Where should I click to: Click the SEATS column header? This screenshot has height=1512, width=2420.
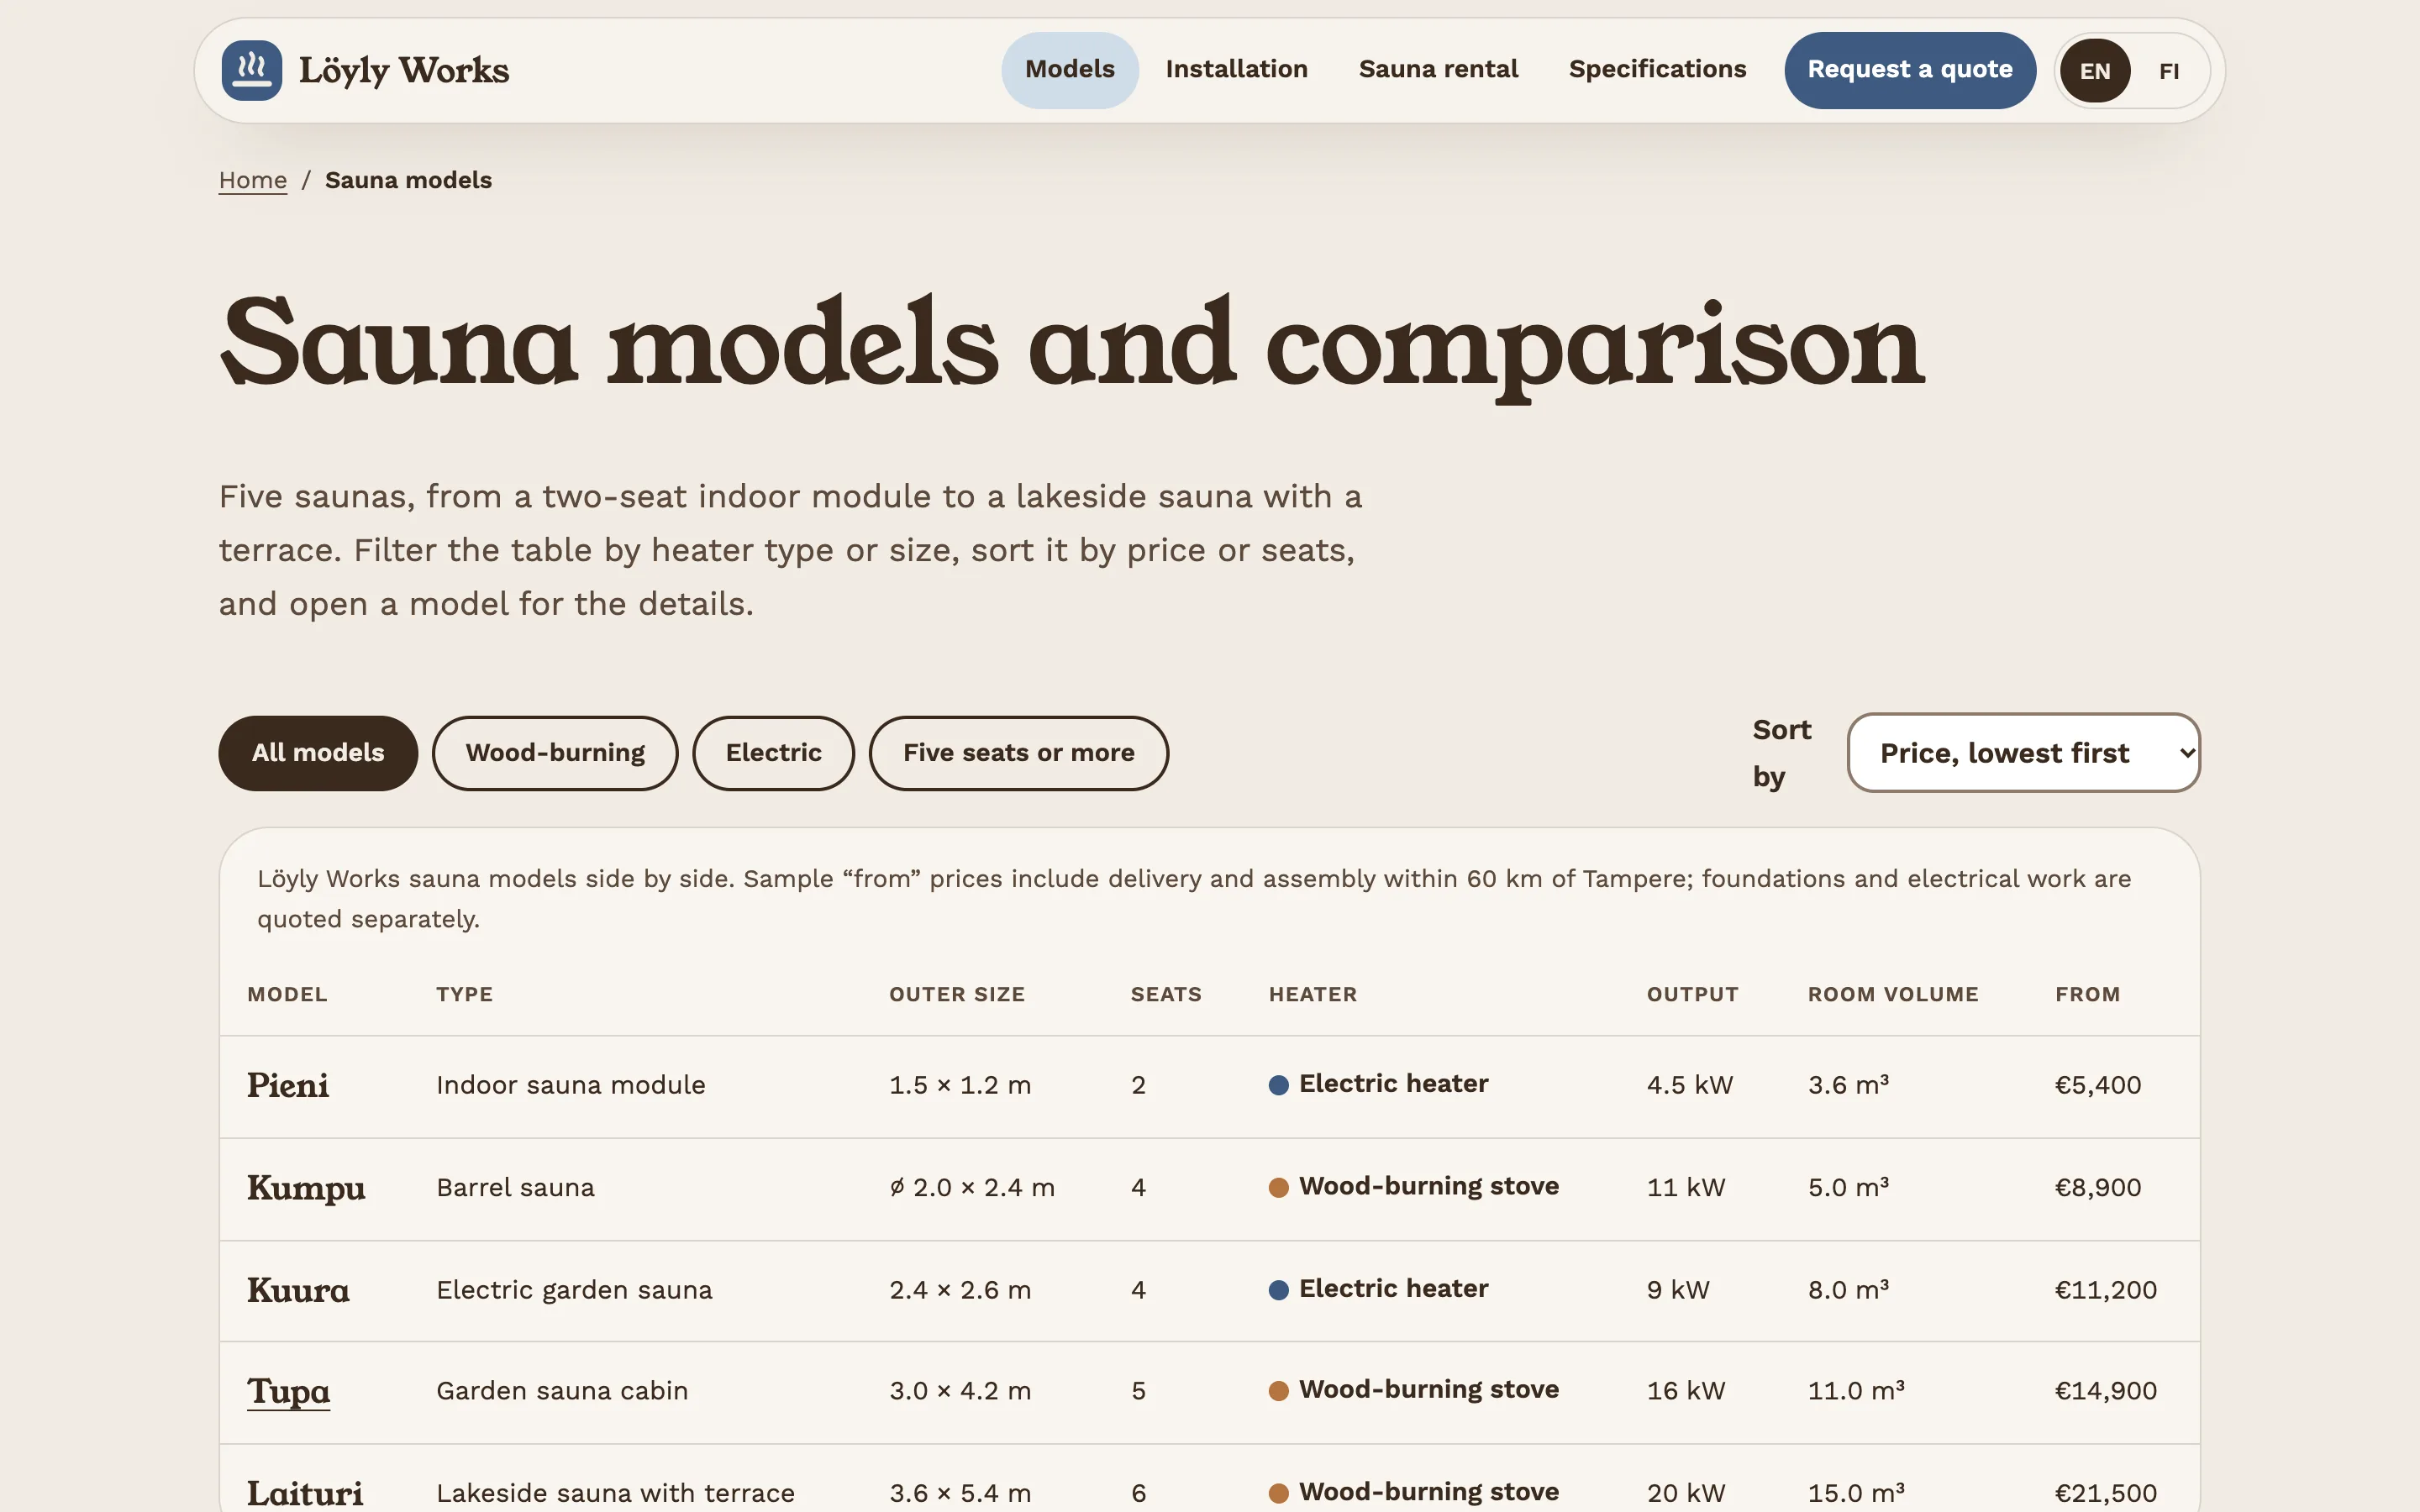[x=1166, y=994]
